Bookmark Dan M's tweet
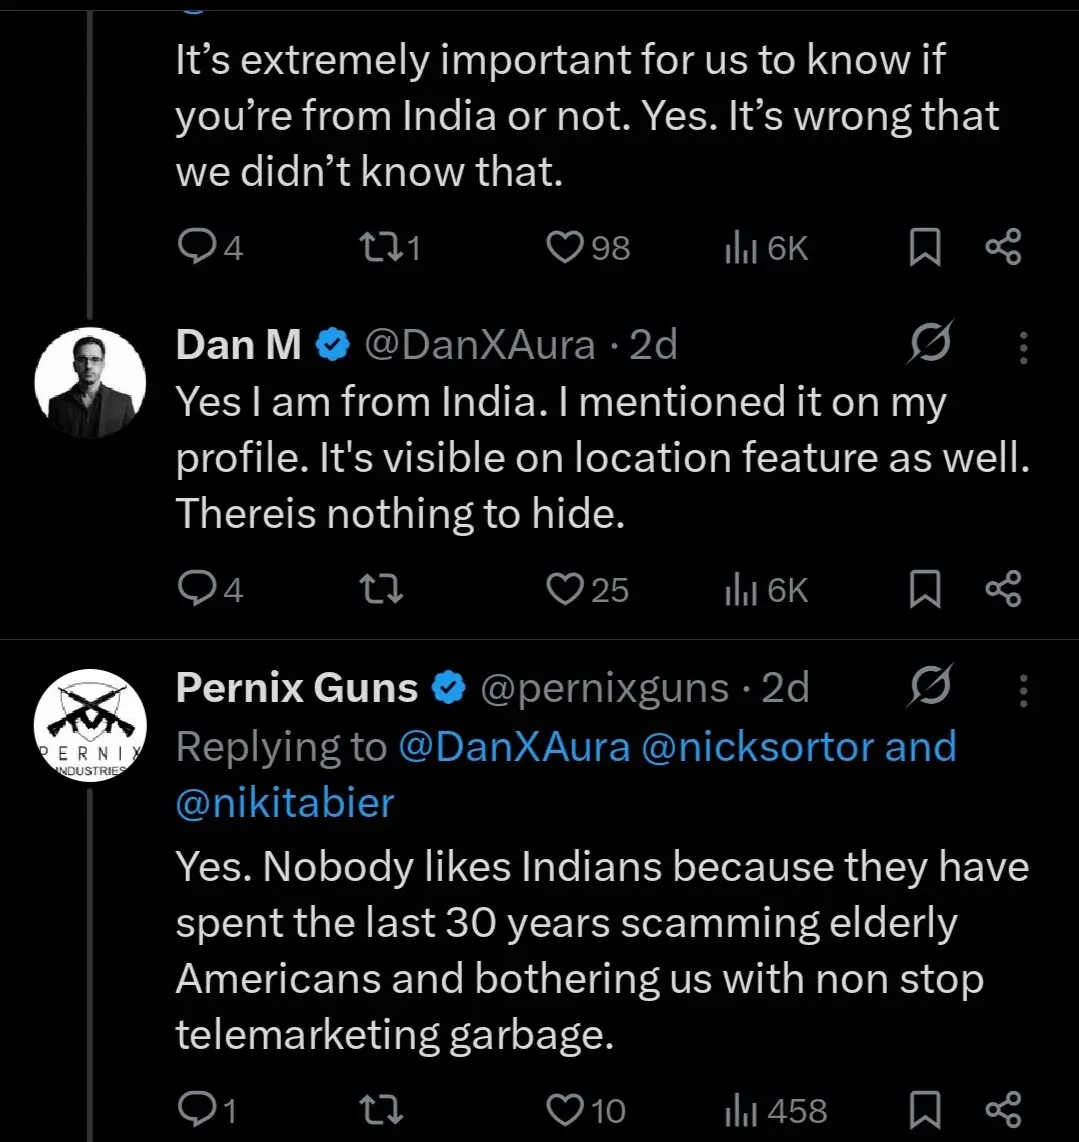Image resolution: width=1079 pixels, height=1142 pixels. point(925,590)
